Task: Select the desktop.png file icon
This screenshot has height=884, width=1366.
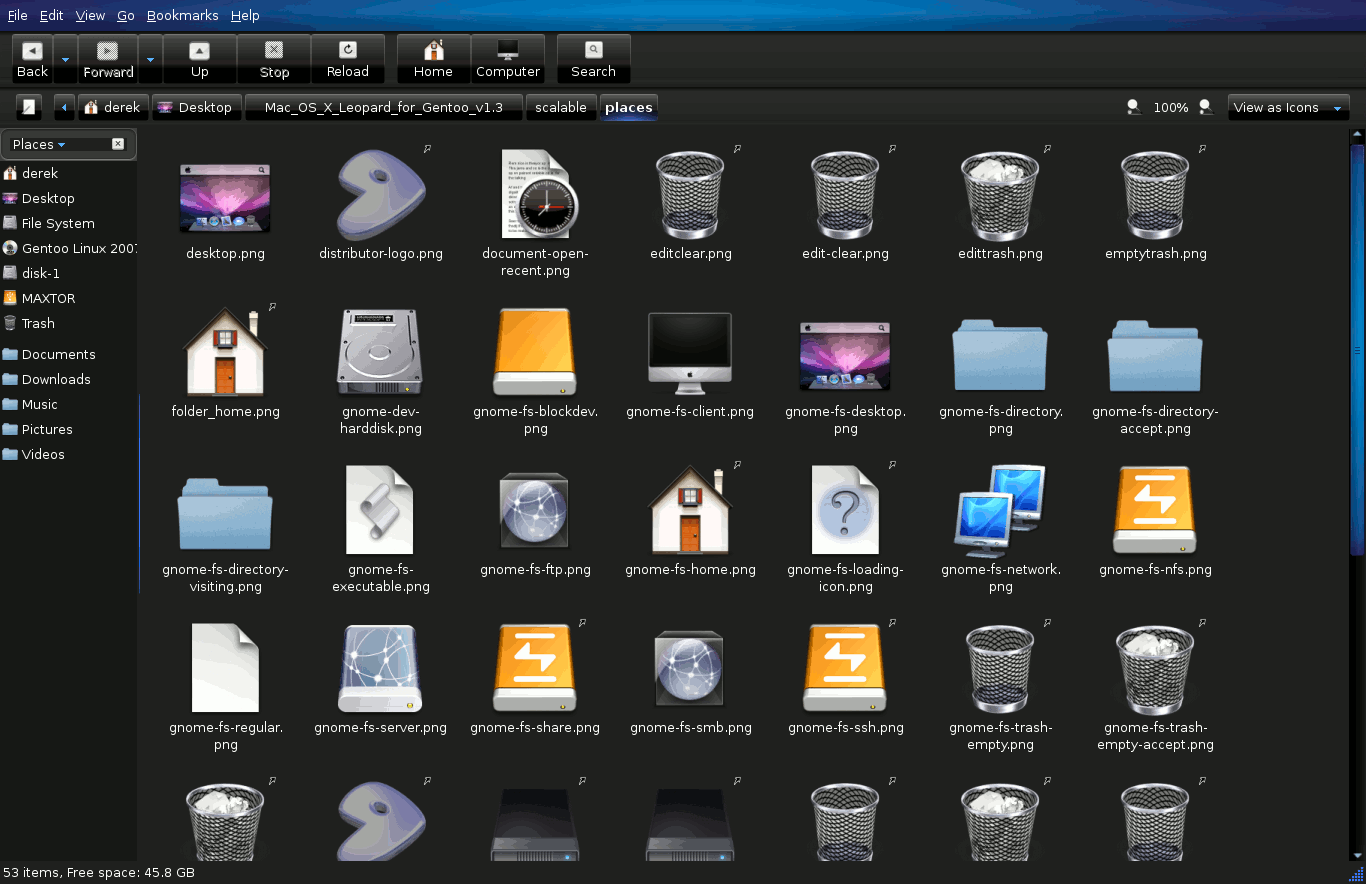Action: pos(225,198)
